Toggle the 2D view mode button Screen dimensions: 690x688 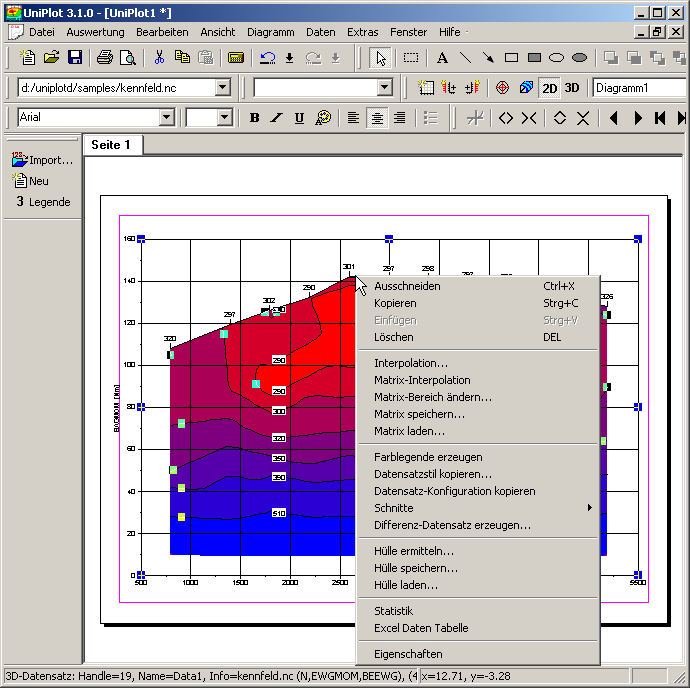(549, 88)
